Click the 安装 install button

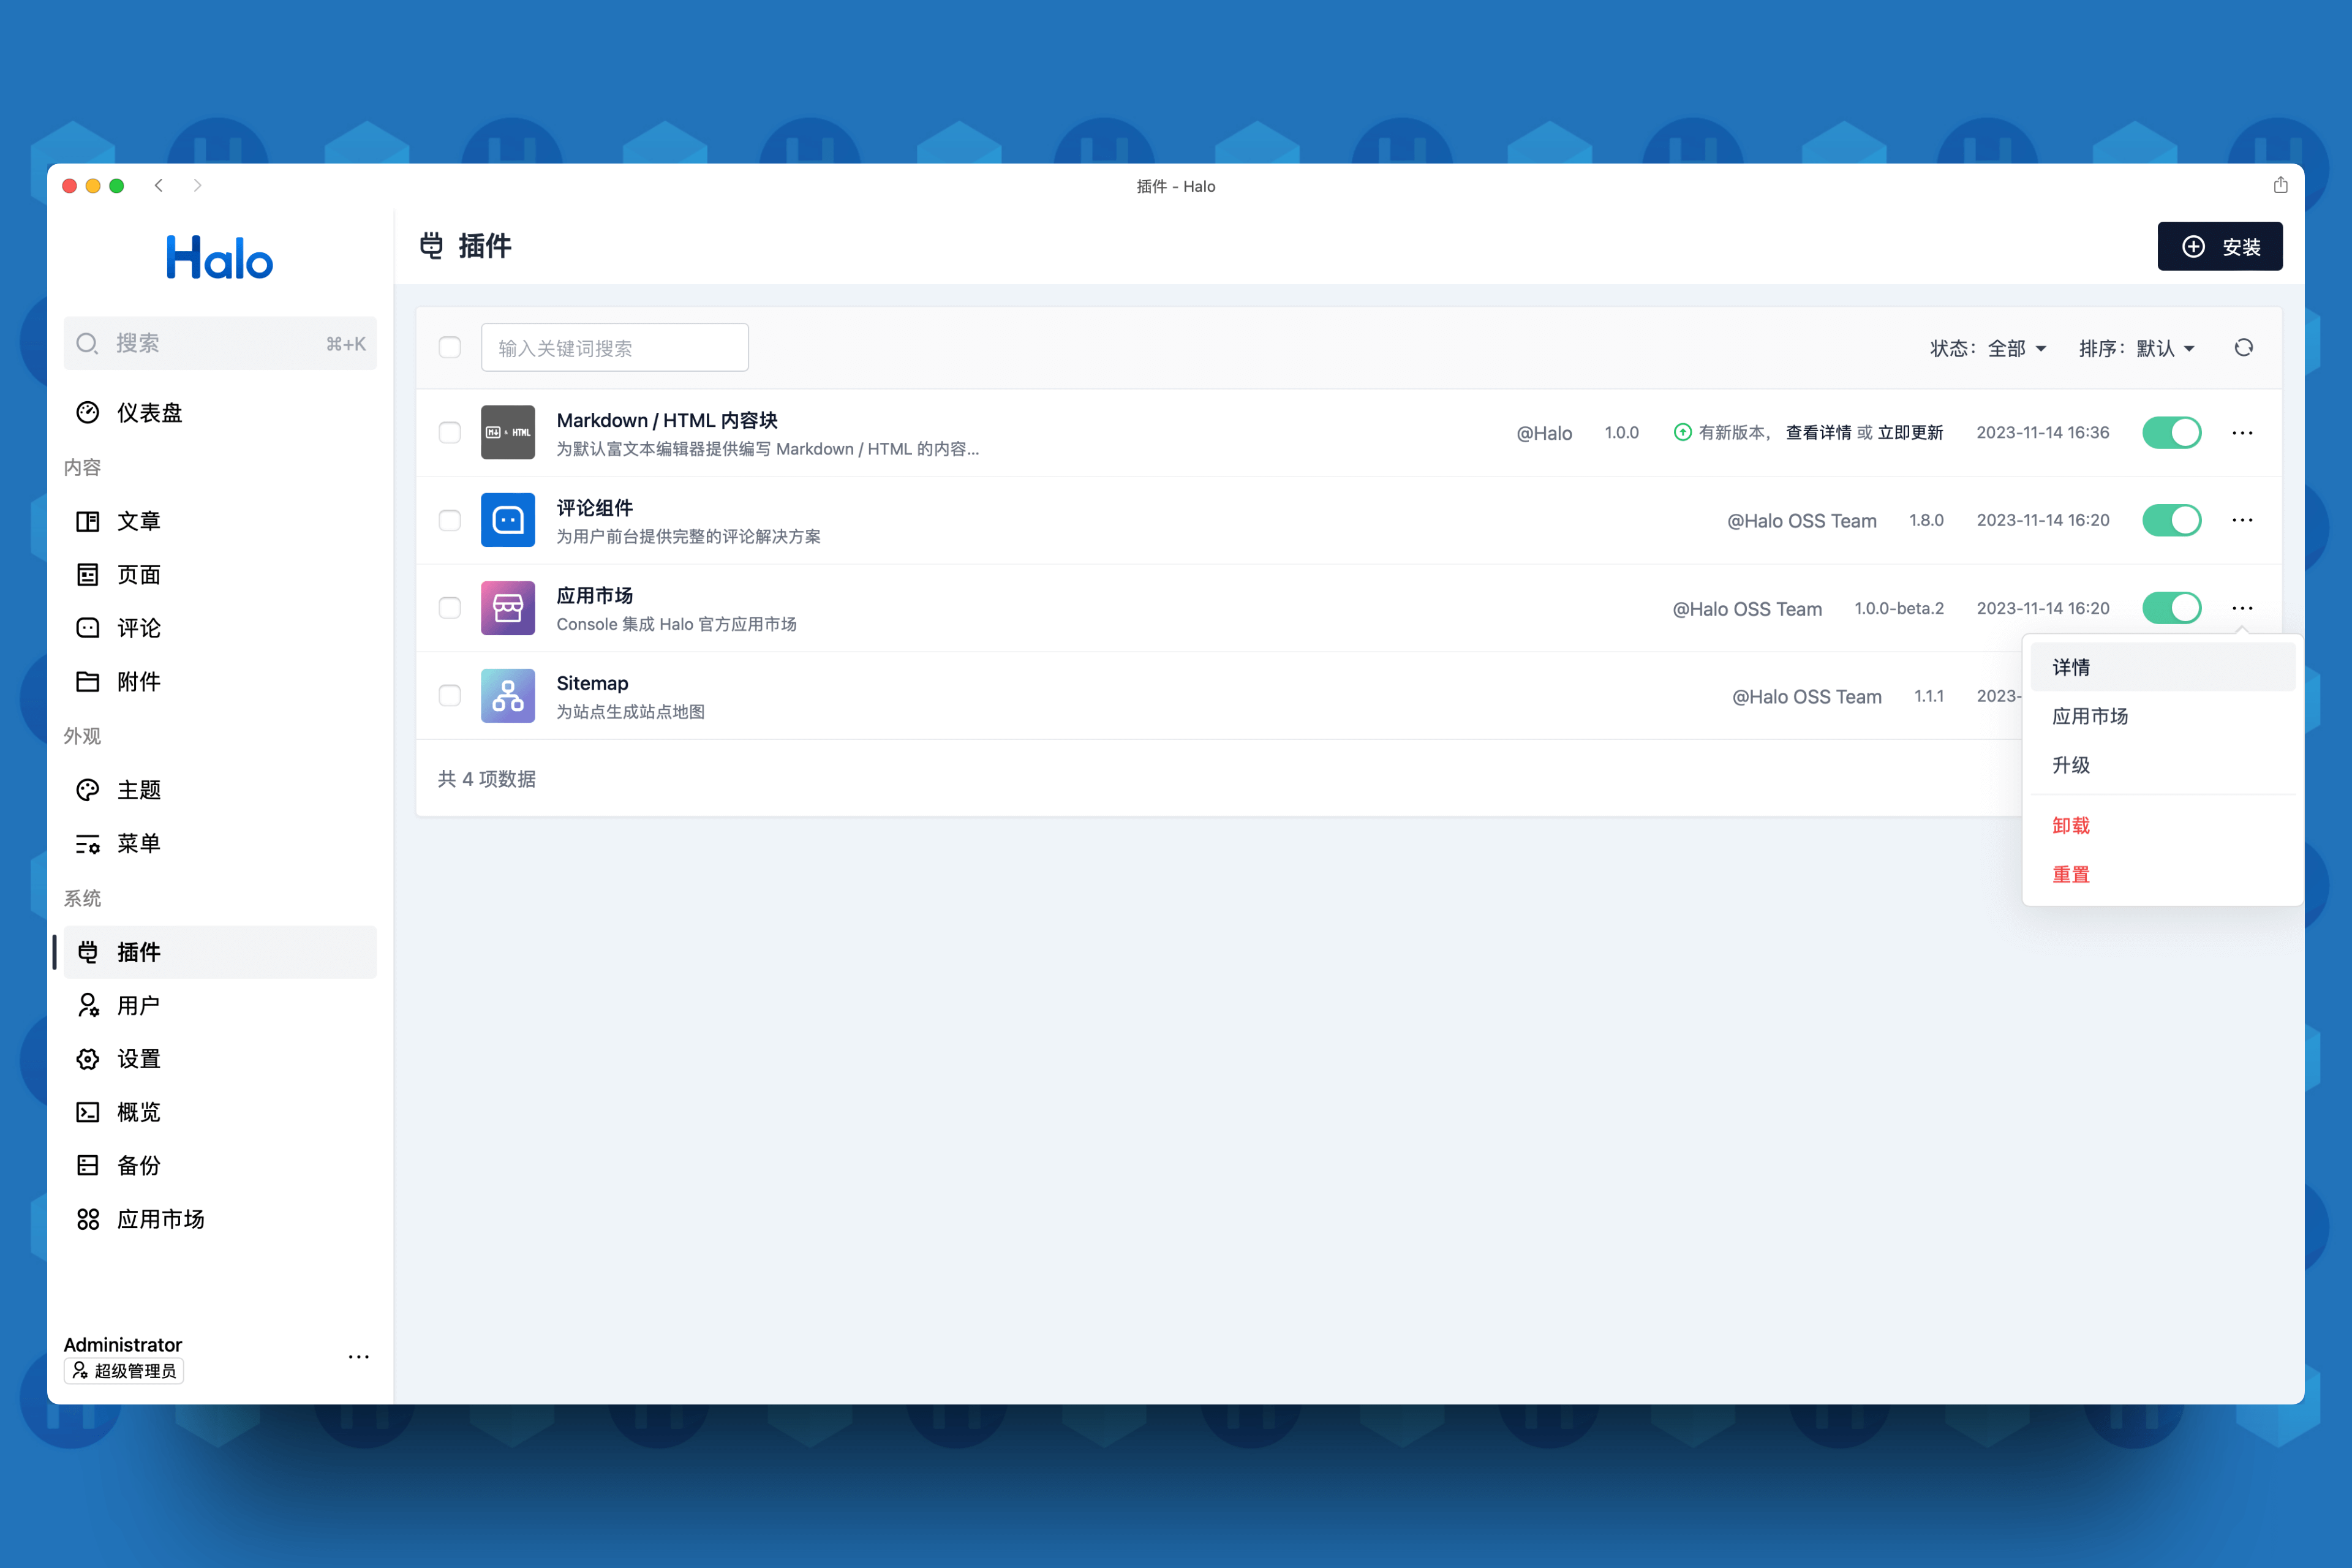coord(2220,246)
